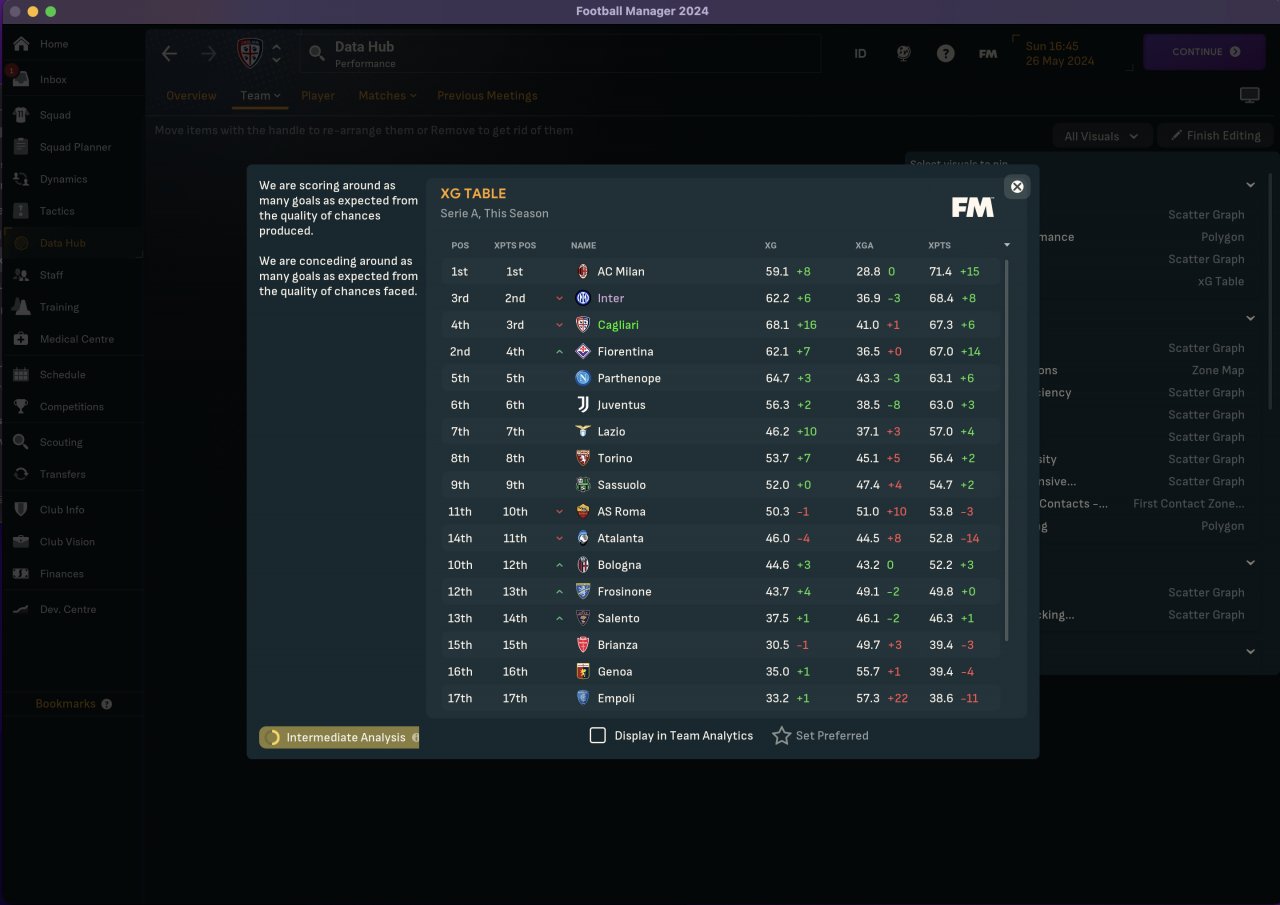
Task: Click the Data Hub search field
Action: pyautogui.click(x=560, y=54)
